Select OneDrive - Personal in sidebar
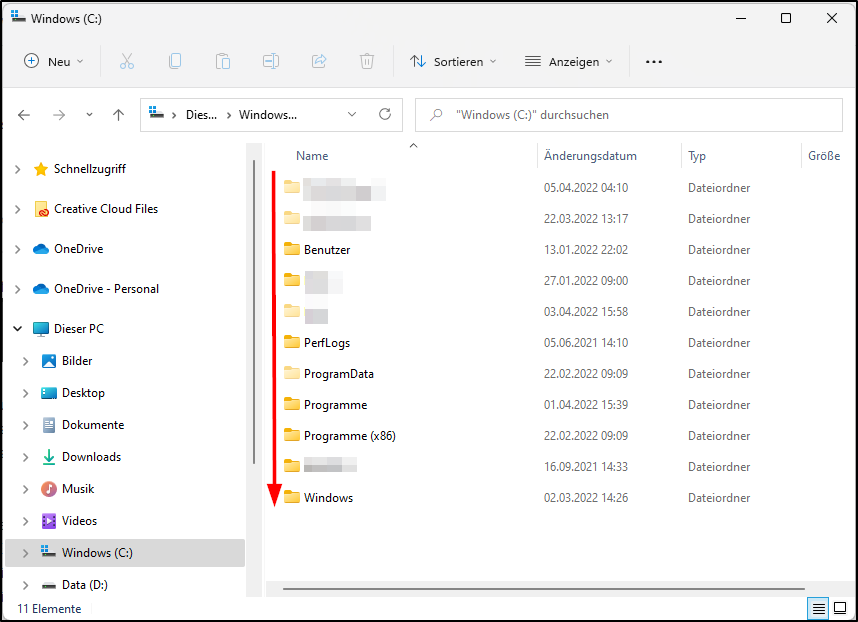The image size is (858, 622). [x=106, y=289]
